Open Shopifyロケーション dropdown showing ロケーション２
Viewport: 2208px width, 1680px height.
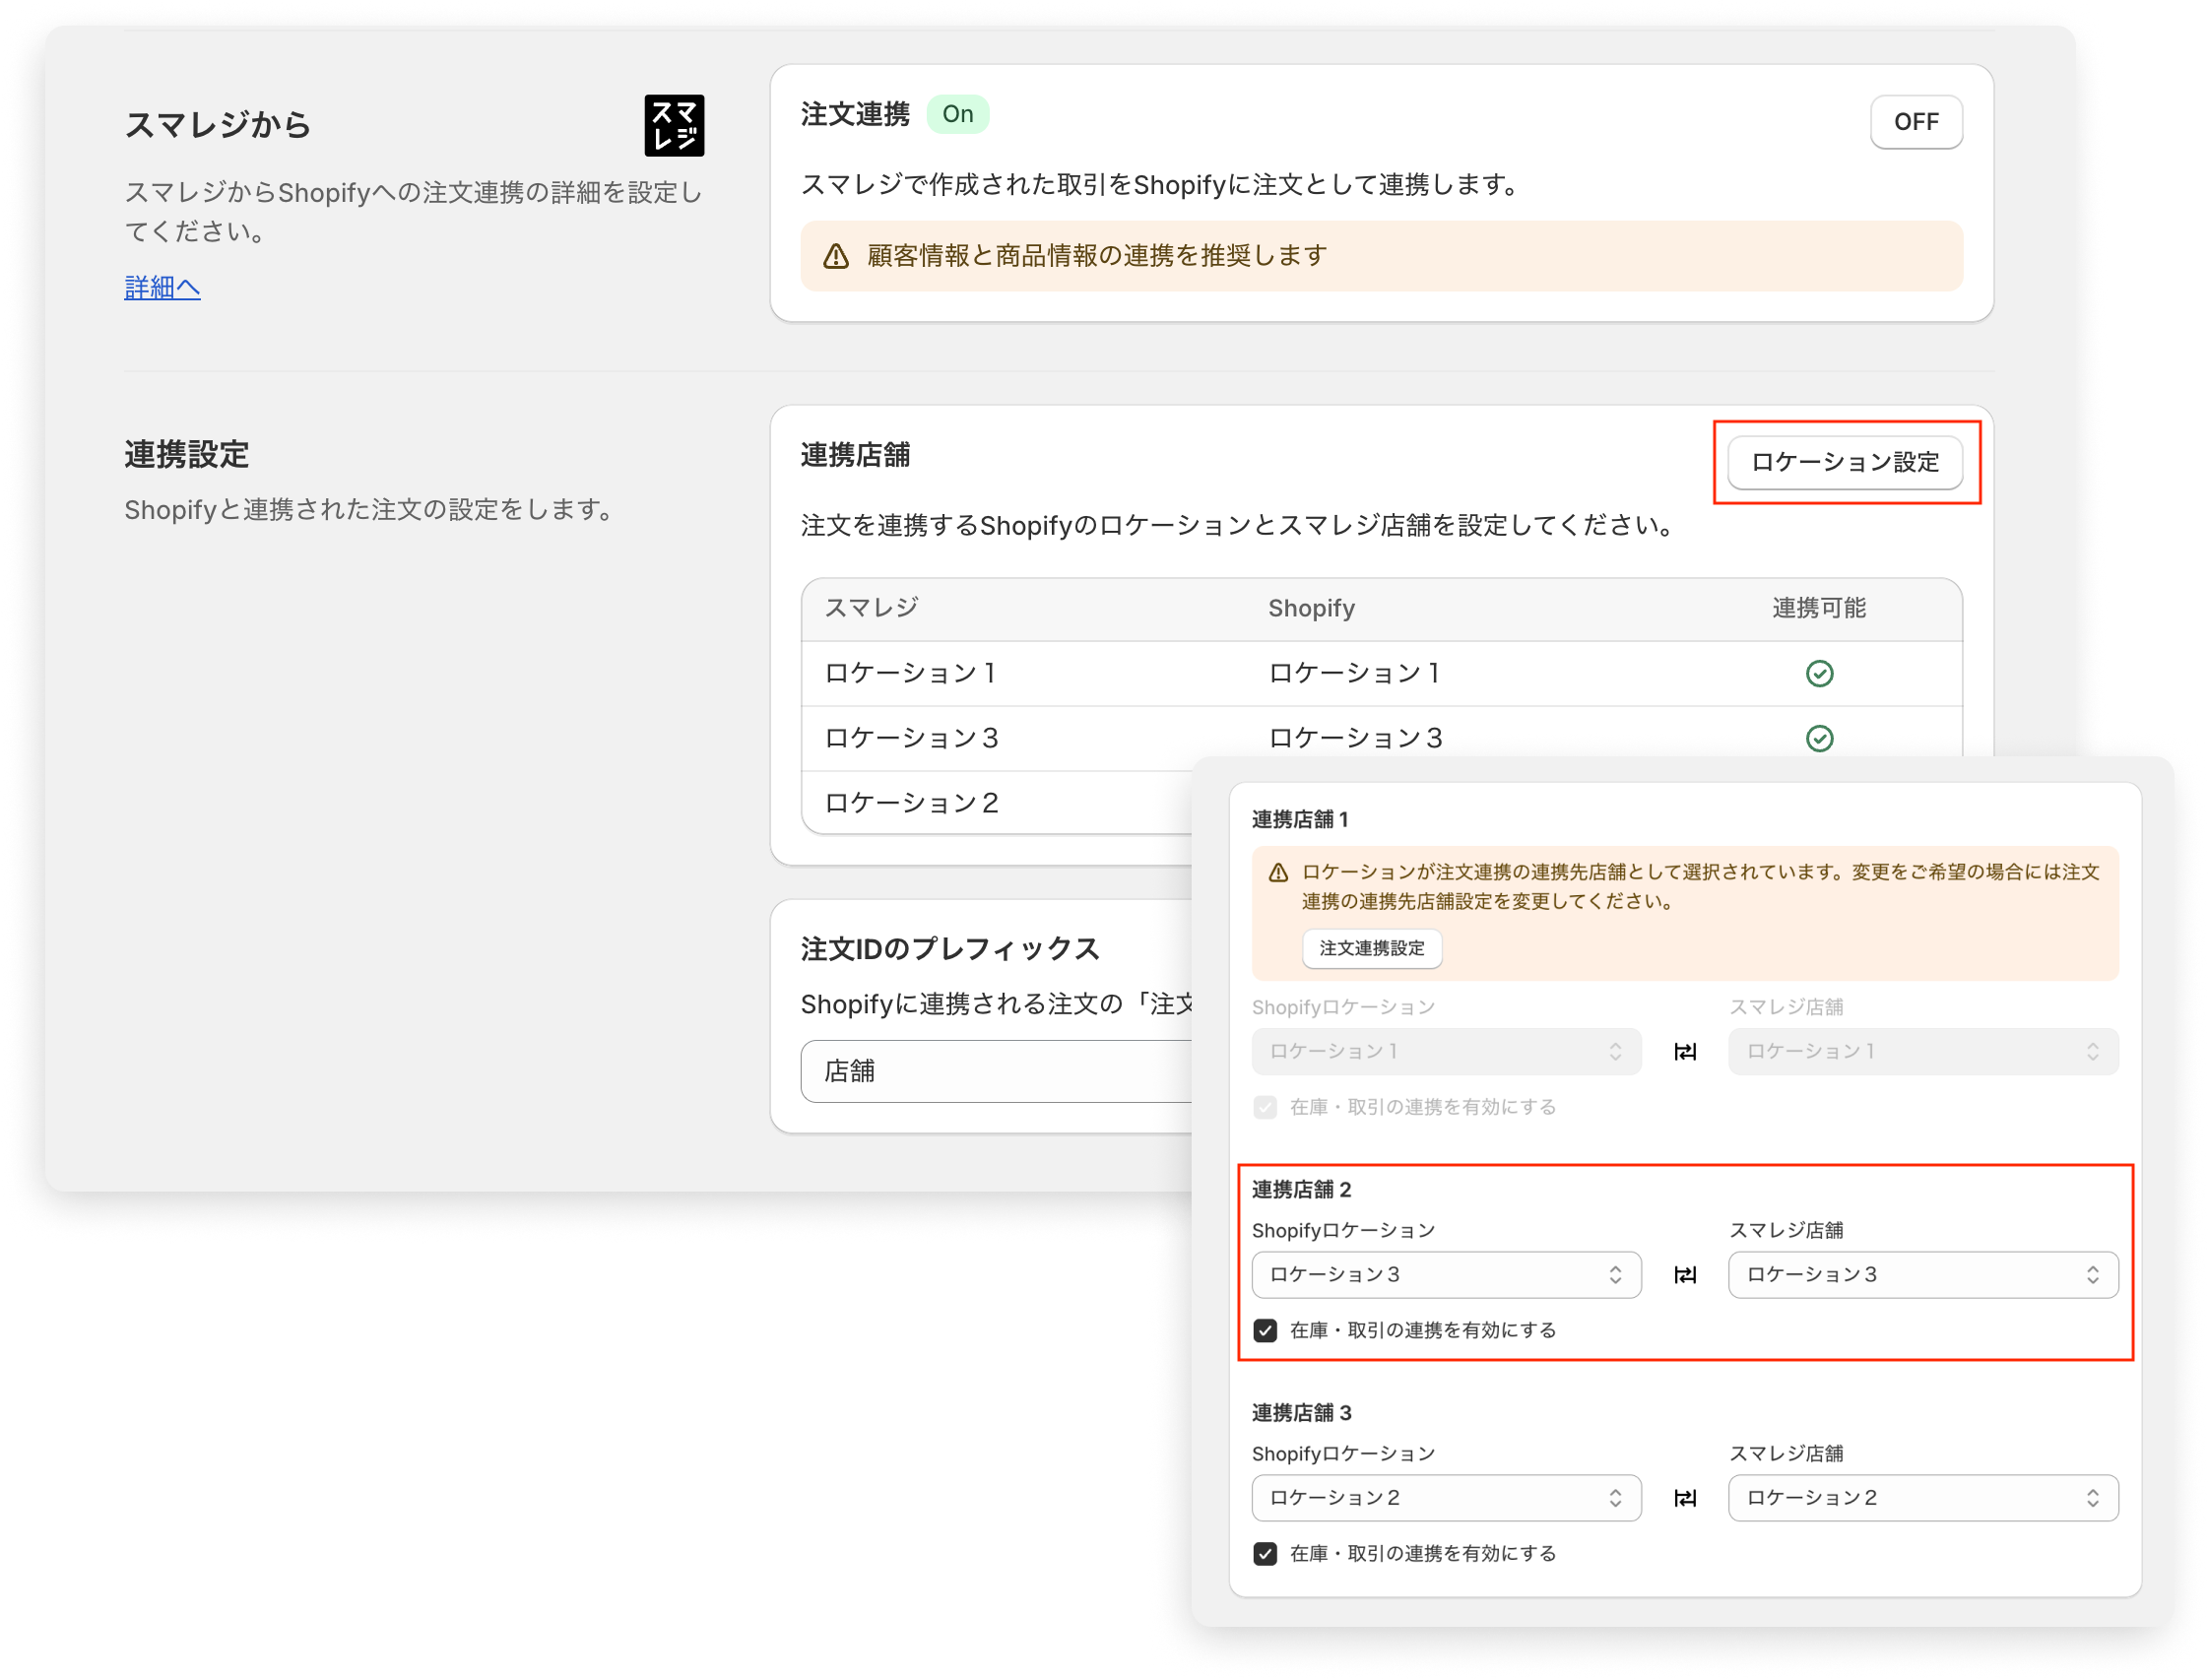(1446, 1498)
